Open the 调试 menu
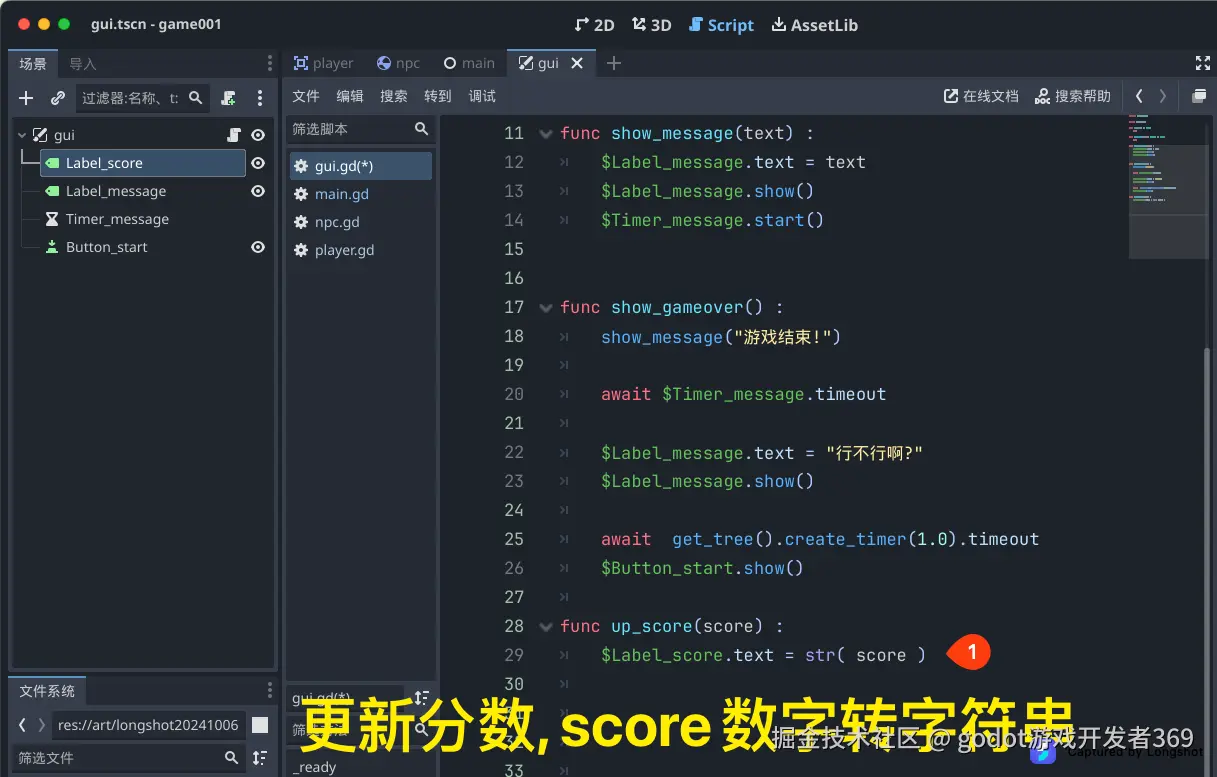The image size is (1217, 777). point(482,96)
